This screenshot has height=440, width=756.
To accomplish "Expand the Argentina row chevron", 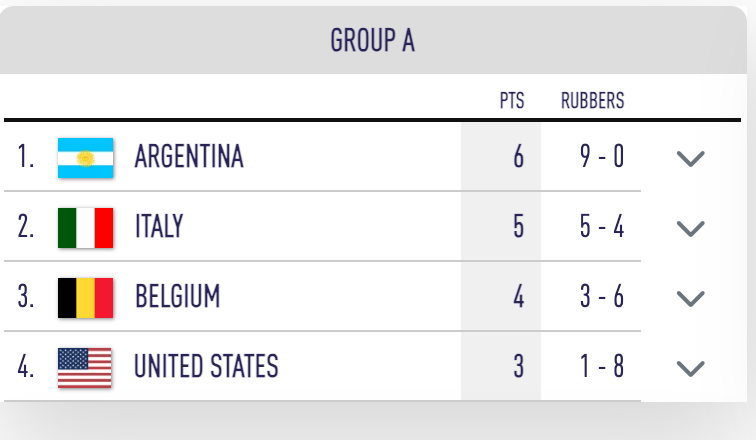I will click(x=690, y=159).
